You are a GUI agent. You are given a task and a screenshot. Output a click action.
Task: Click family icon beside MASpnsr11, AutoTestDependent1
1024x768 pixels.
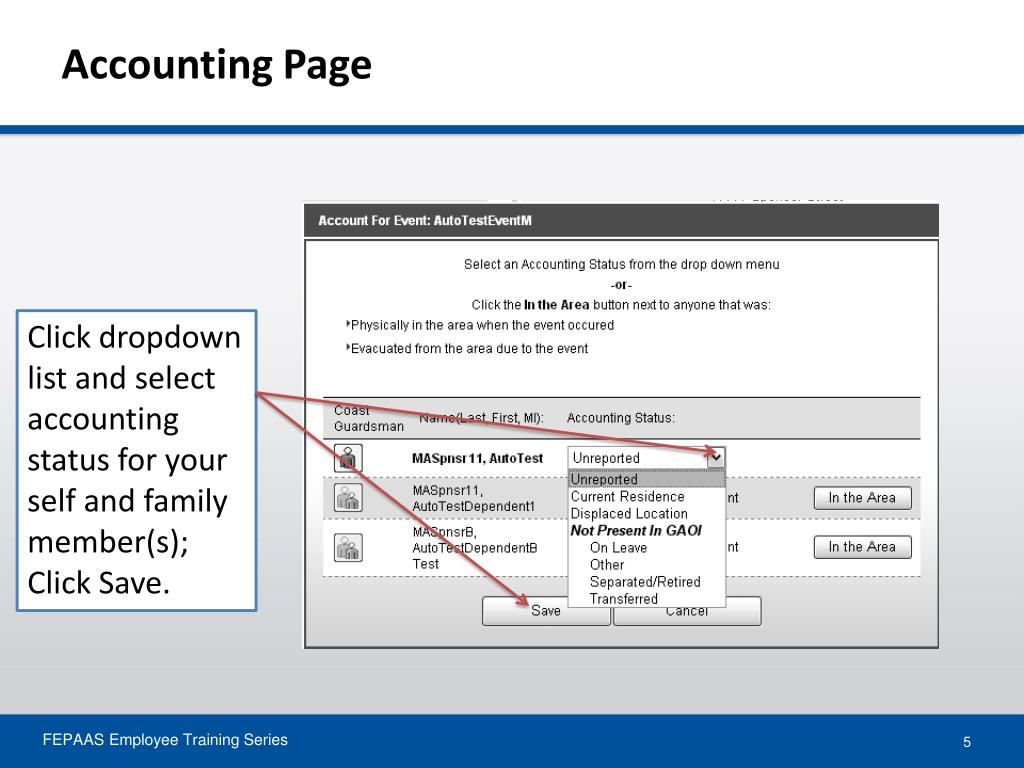(x=348, y=498)
